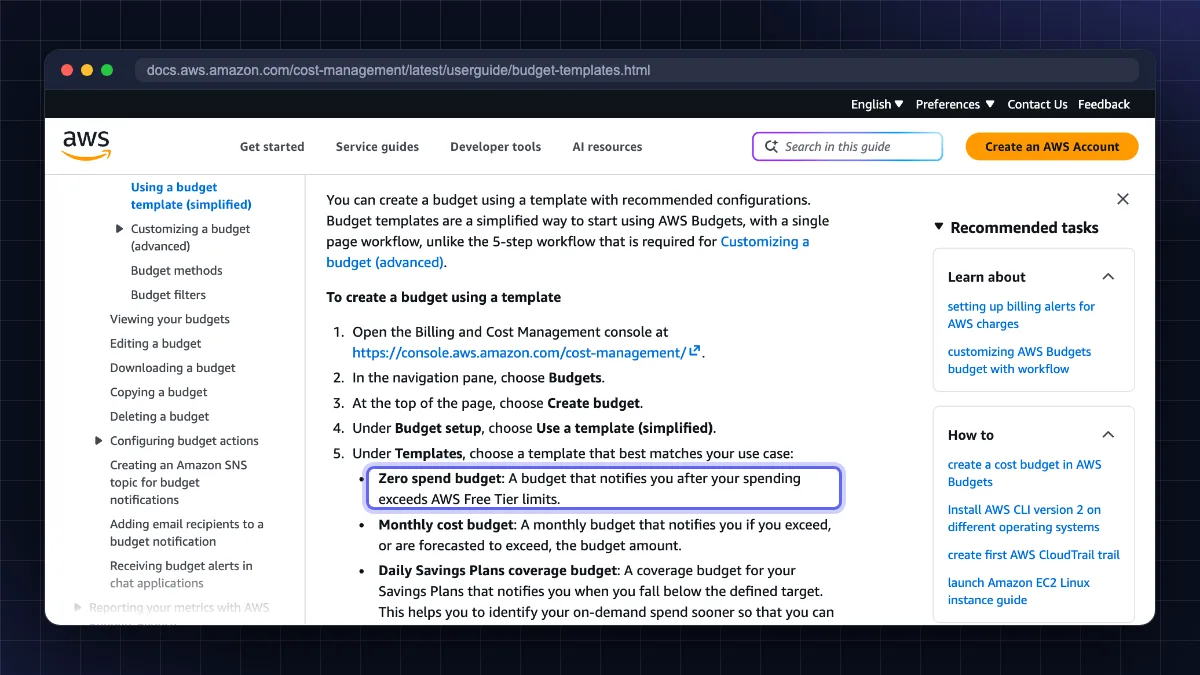Image resolution: width=1200 pixels, height=675 pixels.
Task: Close the Recommended tasks panel
Action: click(x=1123, y=199)
